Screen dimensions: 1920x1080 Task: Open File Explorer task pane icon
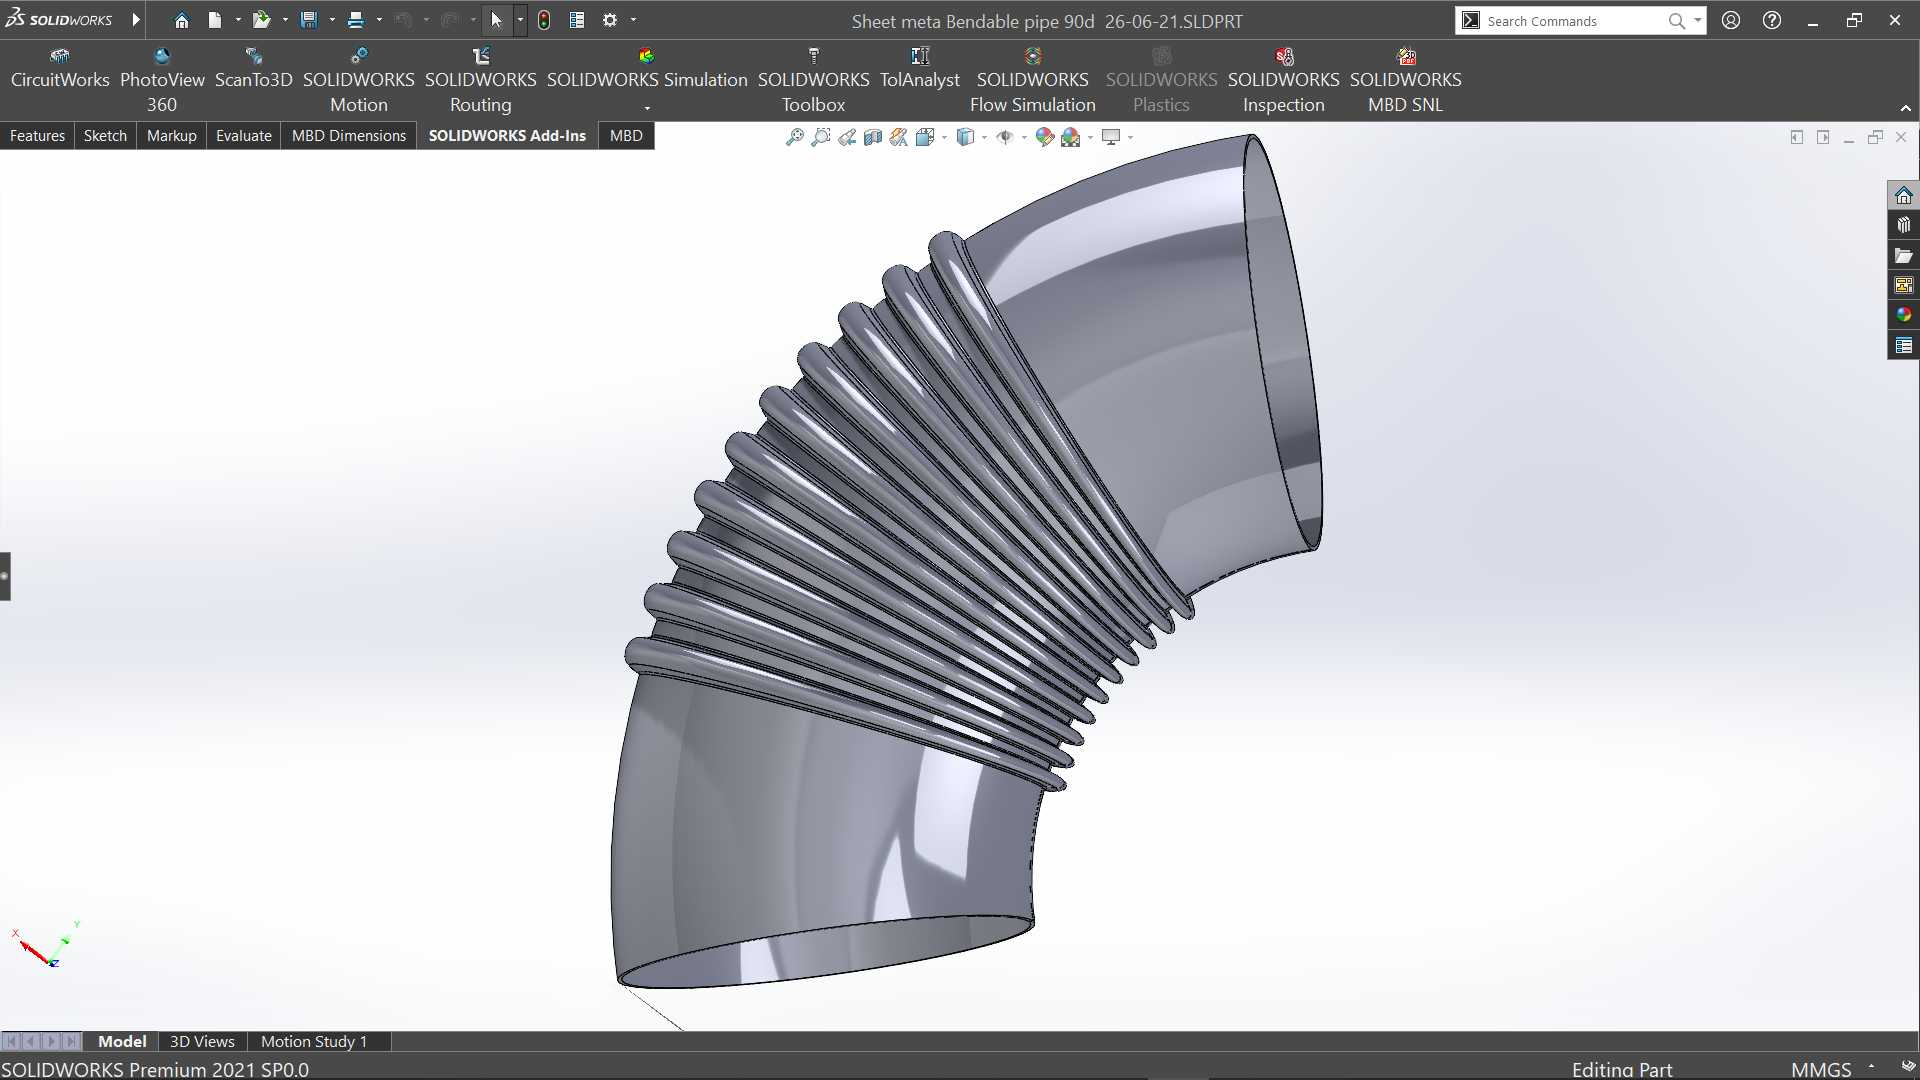click(1903, 255)
